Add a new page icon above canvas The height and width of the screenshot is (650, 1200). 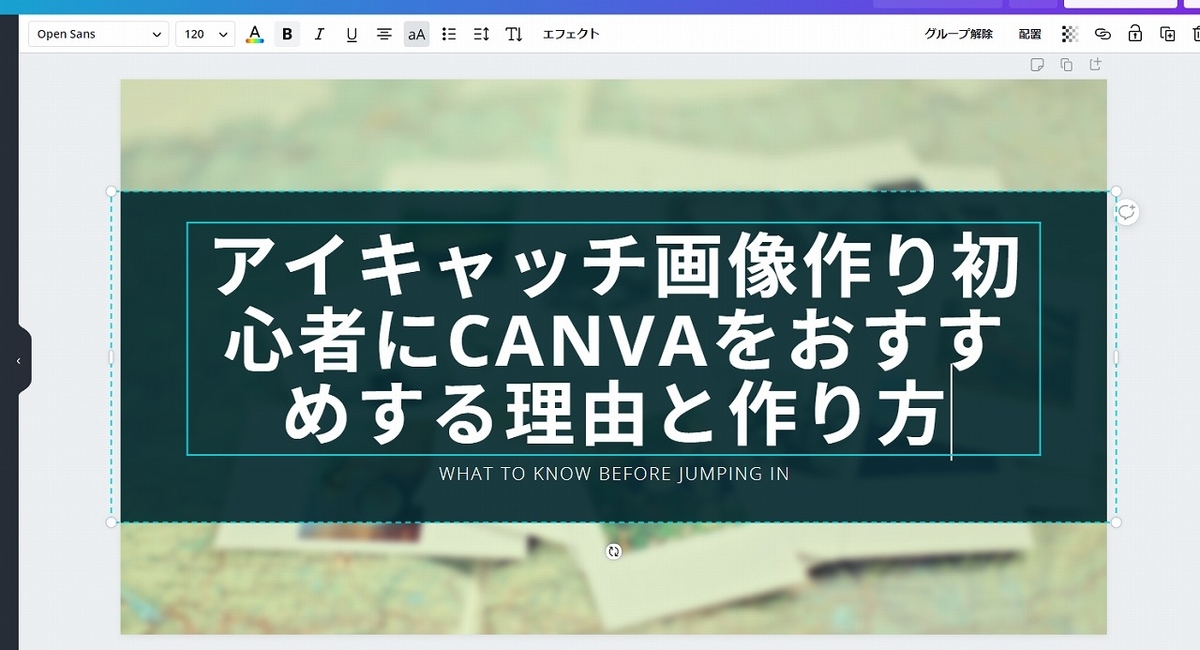[1095, 65]
